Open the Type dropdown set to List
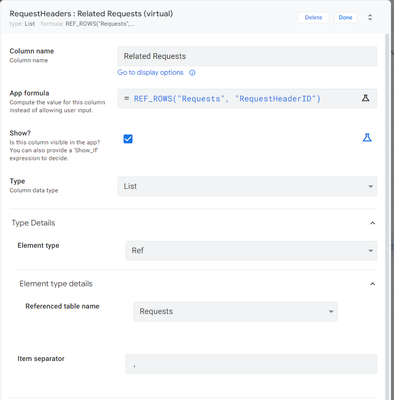Image resolution: width=394 pixels, height=400 pixels. coord(247,186)
